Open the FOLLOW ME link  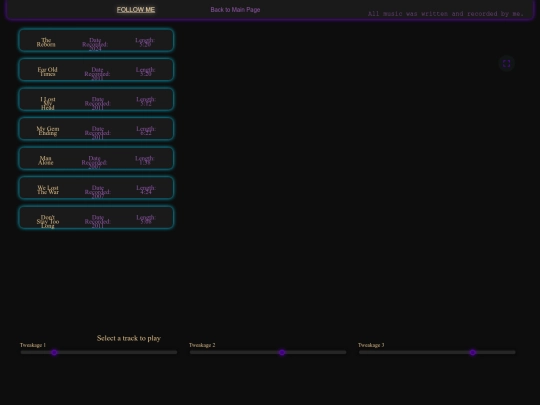136,10
